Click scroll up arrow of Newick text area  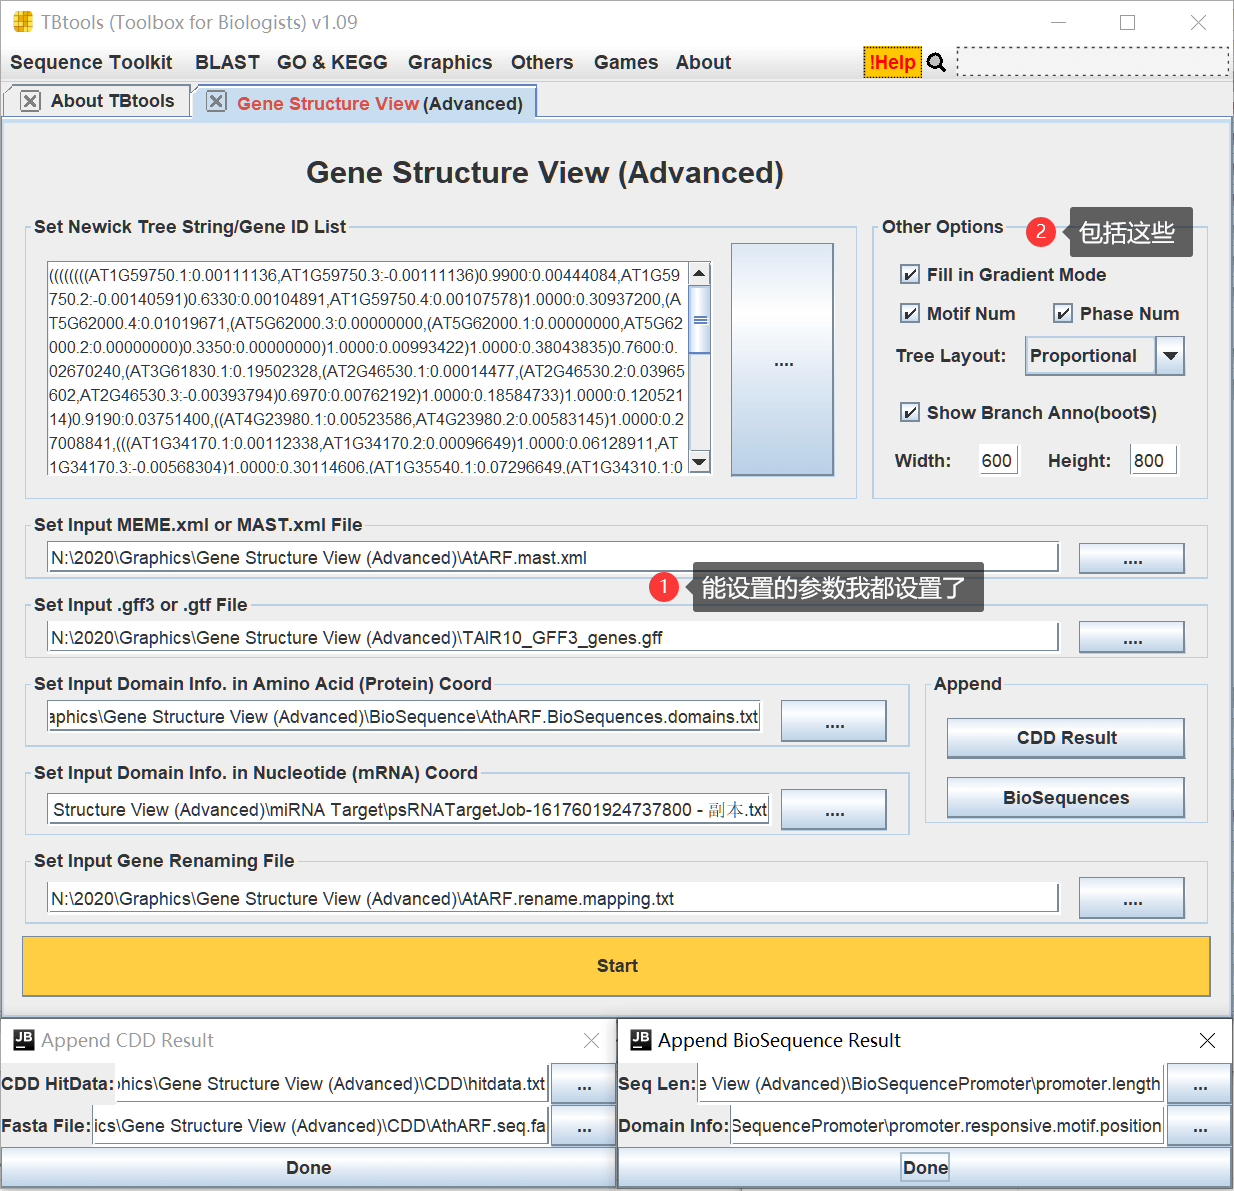(700, 273)
